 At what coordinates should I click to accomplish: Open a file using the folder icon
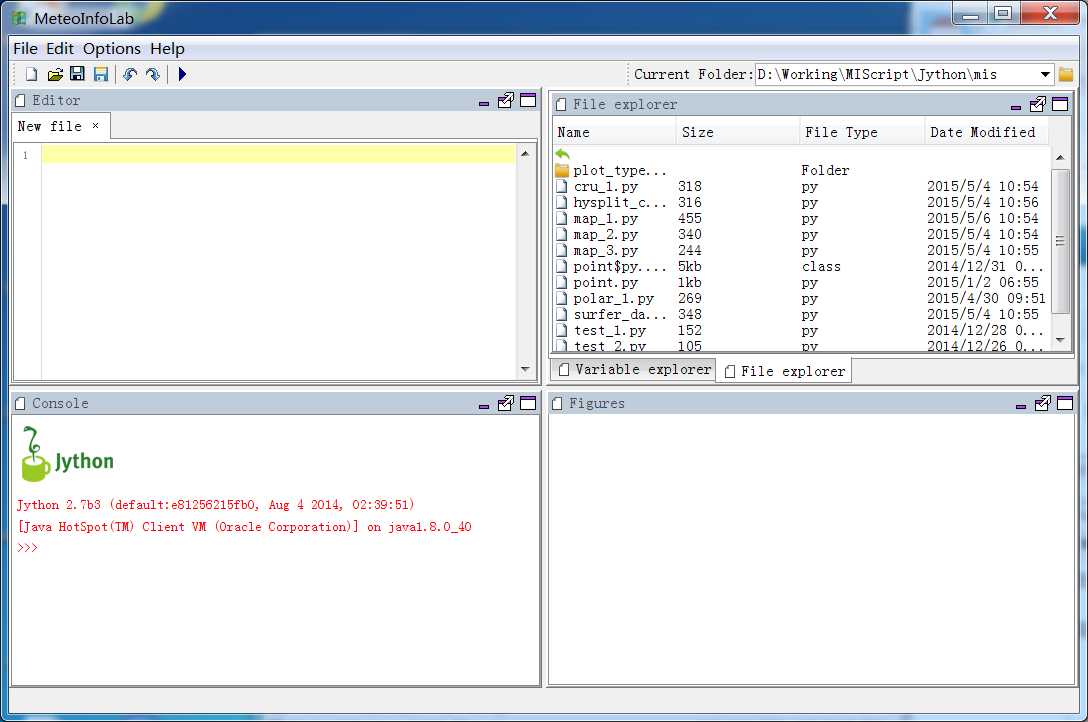tap(55, 74)
